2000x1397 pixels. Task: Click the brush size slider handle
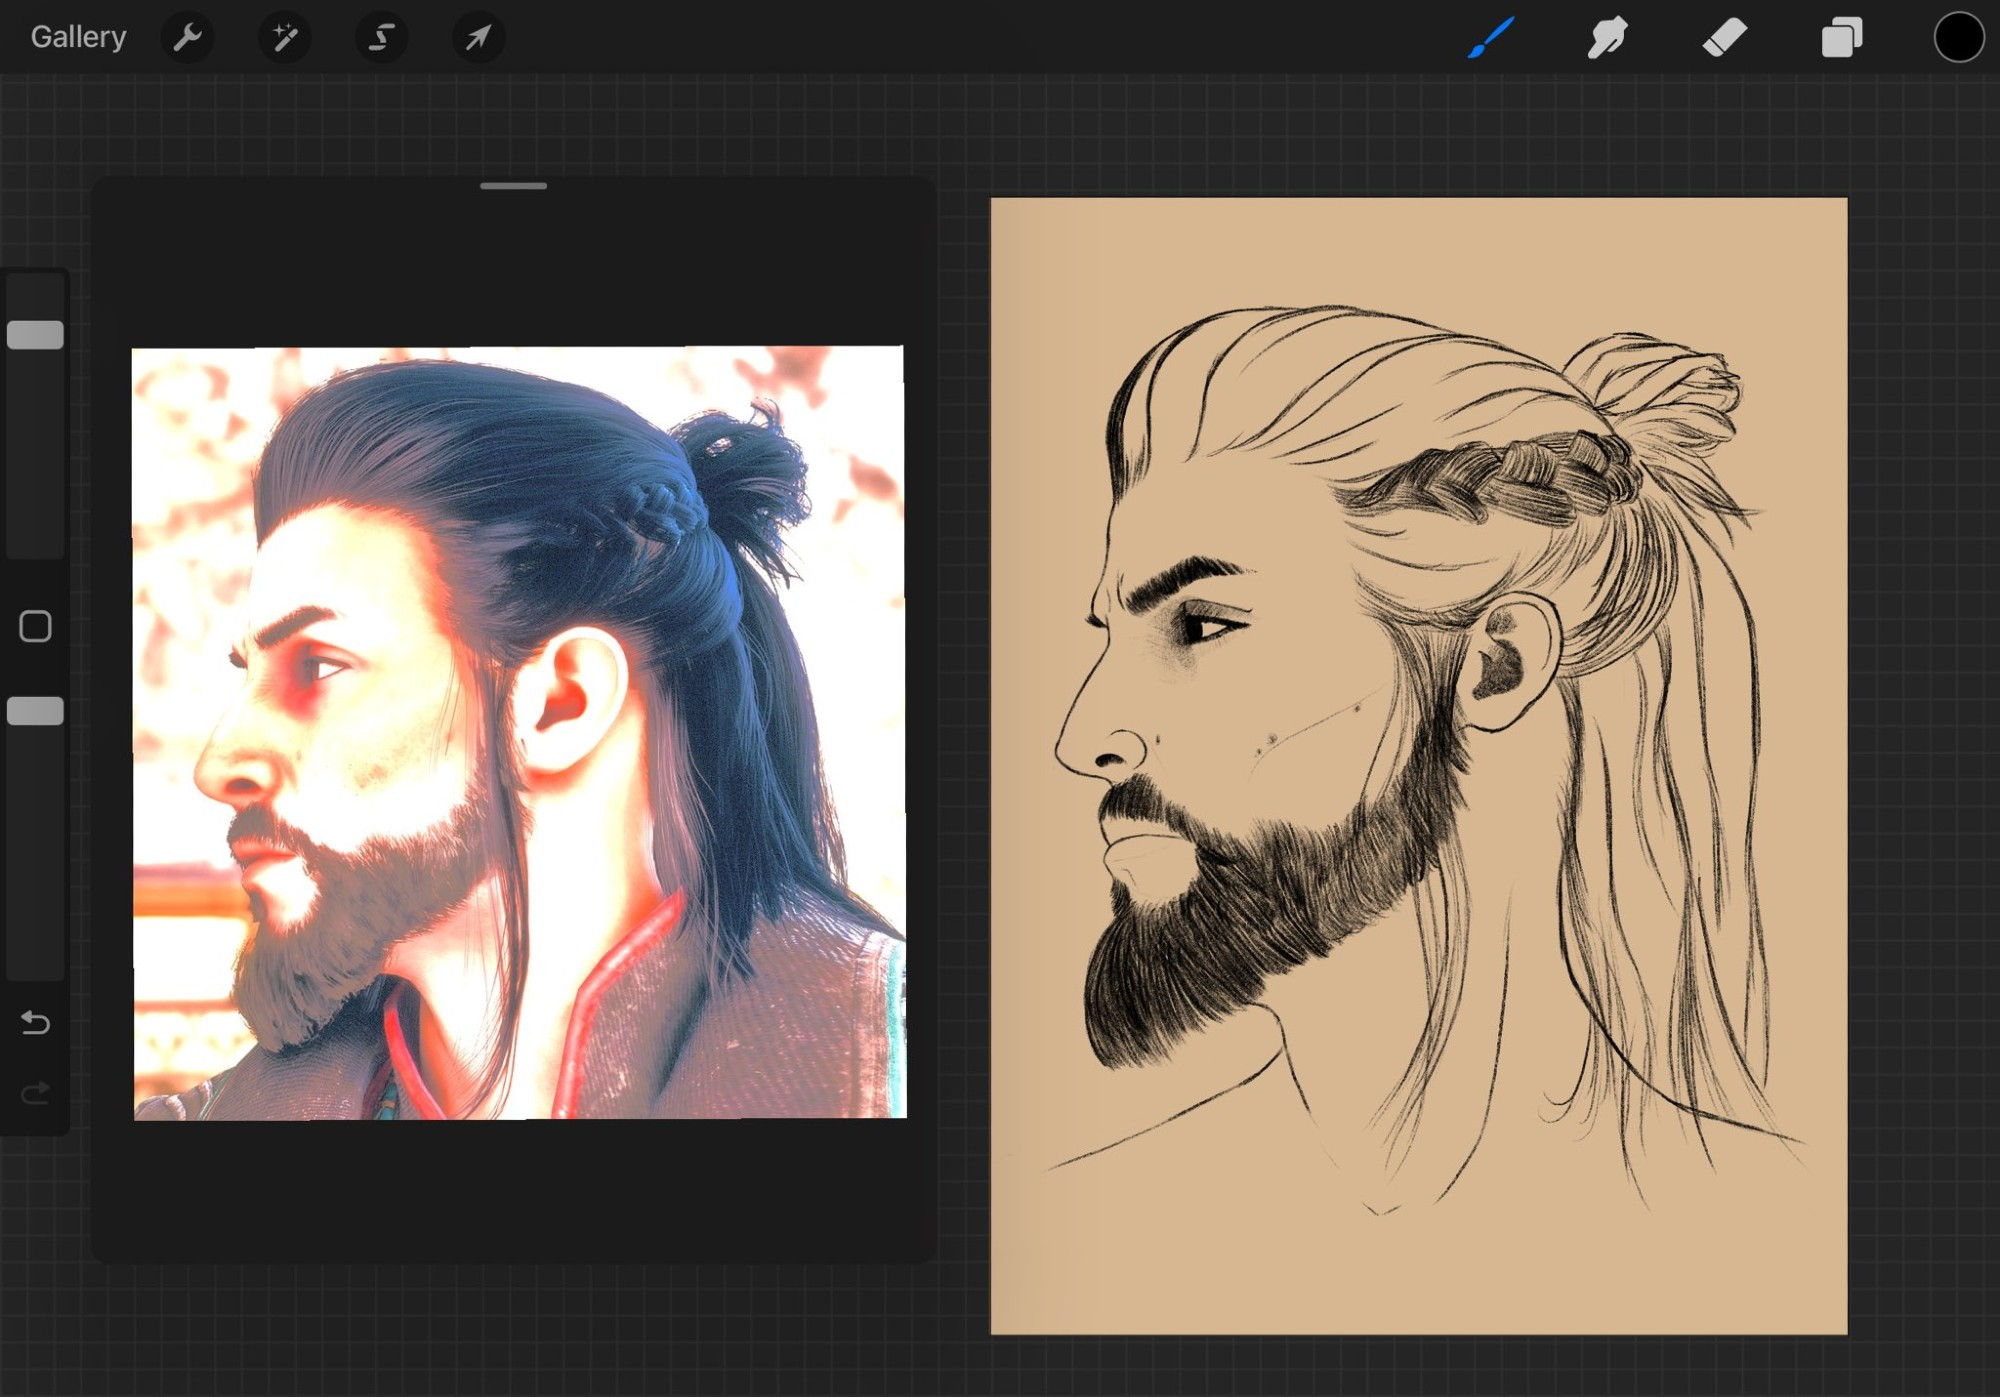click(36, 335)
